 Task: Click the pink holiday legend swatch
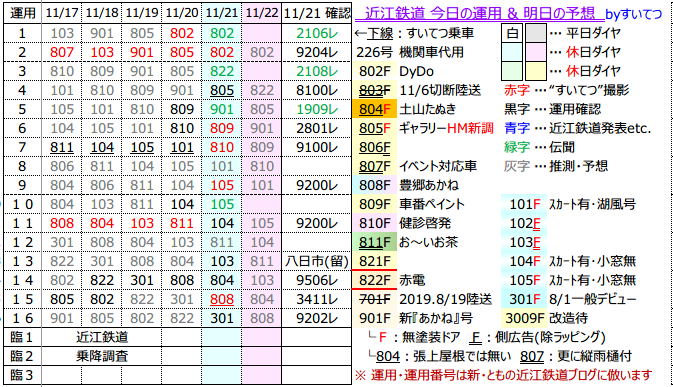[x=536, y=52]
